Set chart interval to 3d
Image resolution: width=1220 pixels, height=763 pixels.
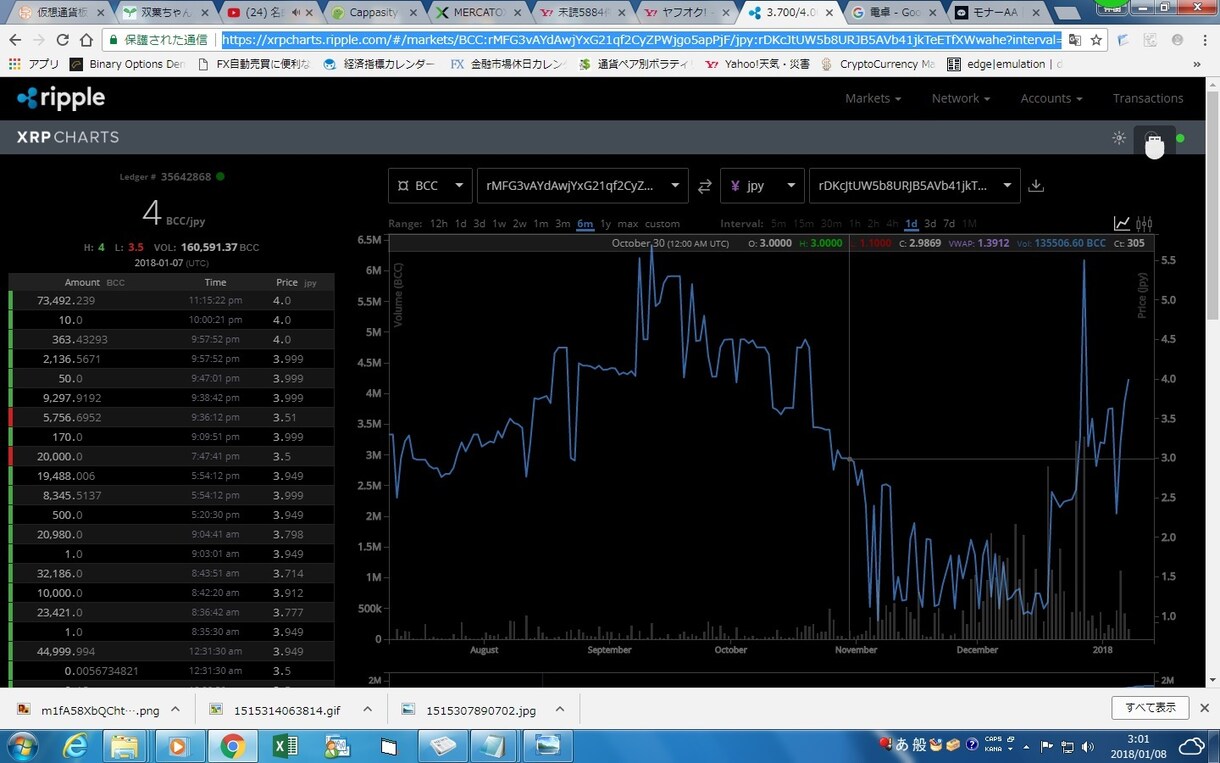tap(930, 224)
